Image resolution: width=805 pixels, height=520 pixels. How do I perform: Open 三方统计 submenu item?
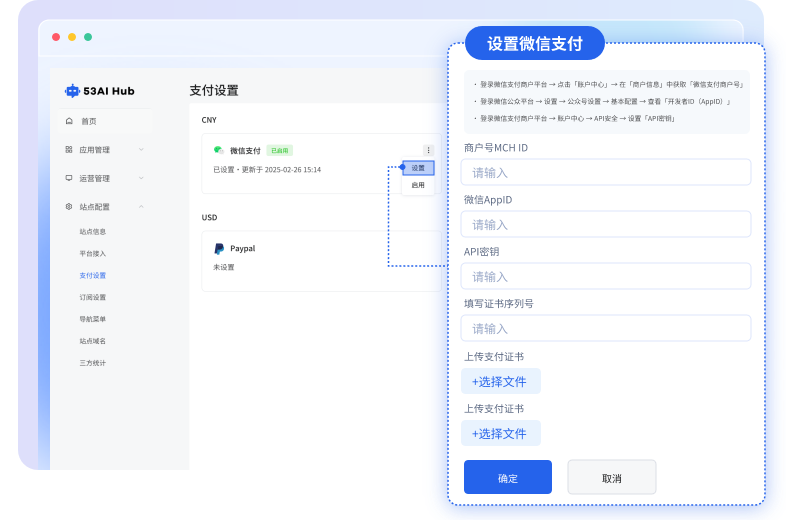point(92,363)
